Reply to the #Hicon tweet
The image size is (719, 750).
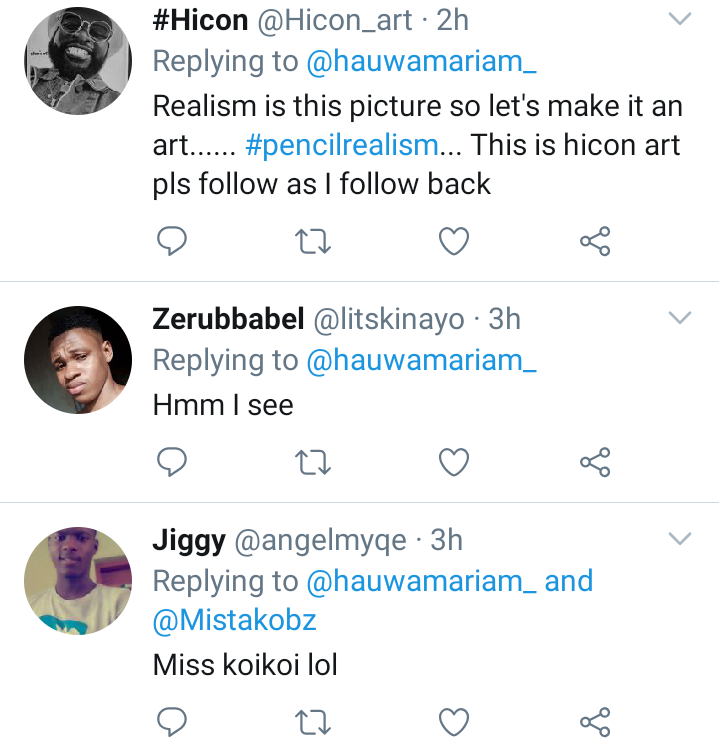173,241
